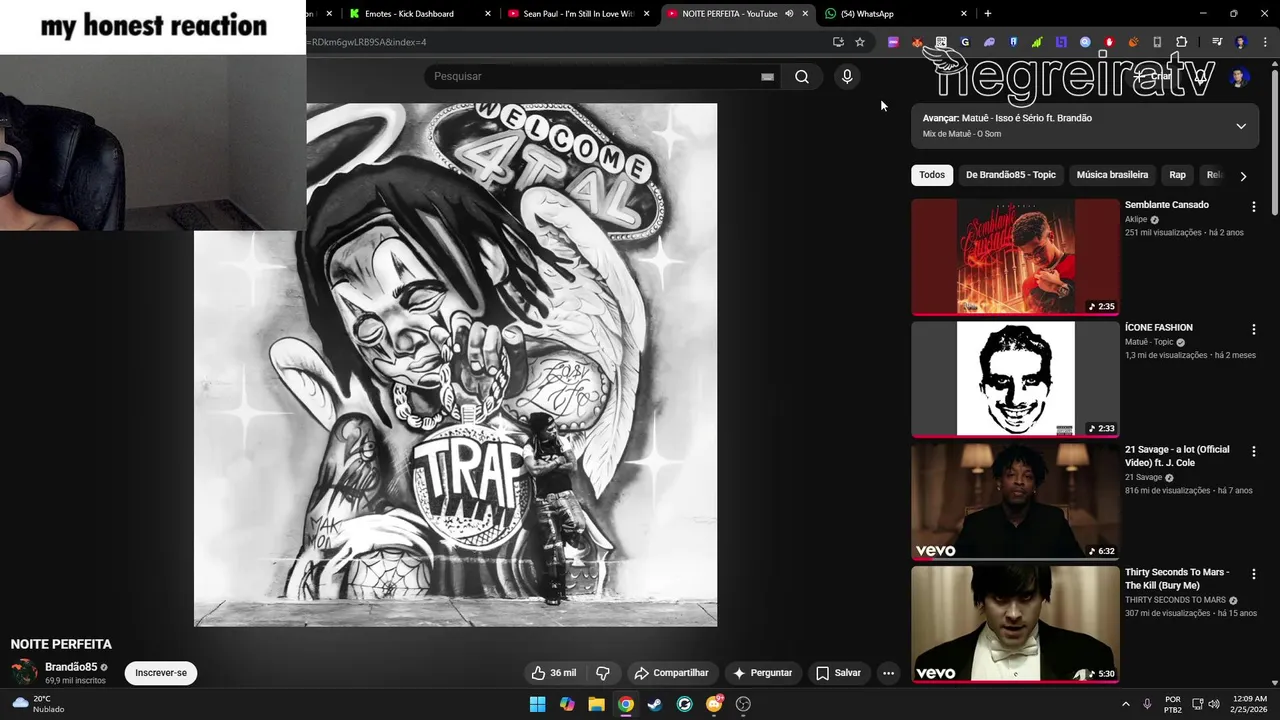The image size is (1280, 720).
Task: Open more actions ellipsis under video
Action: (x=888, y=673)
